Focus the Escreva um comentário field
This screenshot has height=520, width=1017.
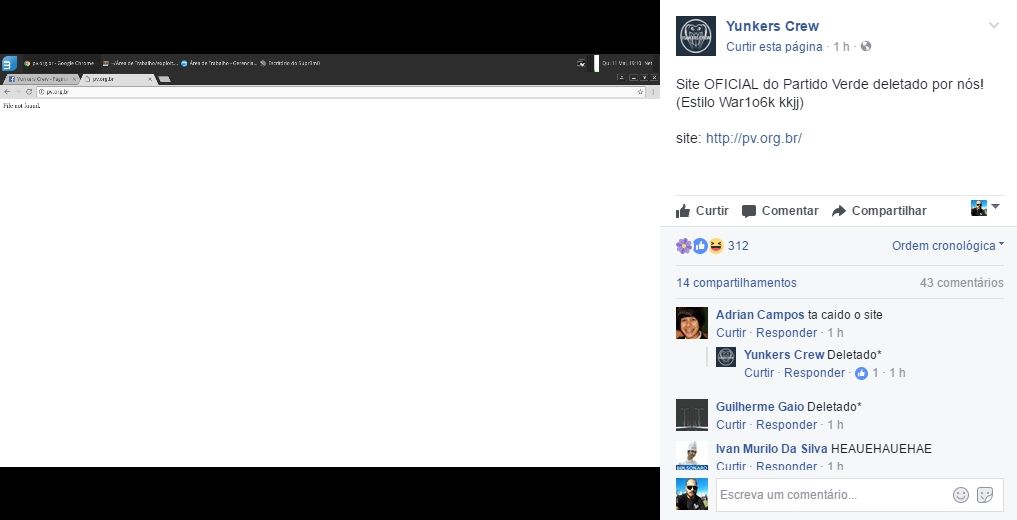(833, 495)
